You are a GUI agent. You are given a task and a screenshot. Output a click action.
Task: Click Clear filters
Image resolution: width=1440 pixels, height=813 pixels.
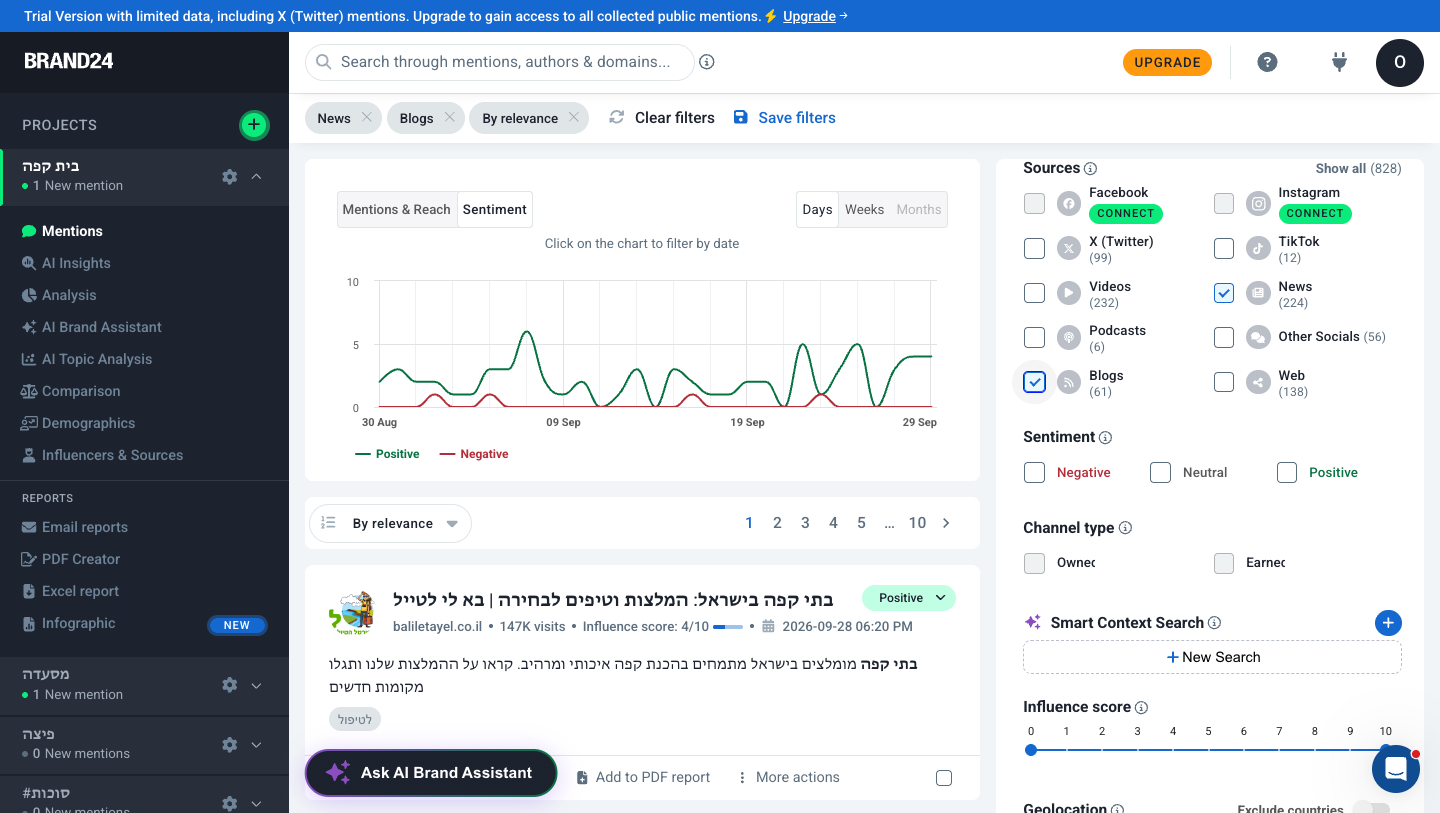(662, 117)
